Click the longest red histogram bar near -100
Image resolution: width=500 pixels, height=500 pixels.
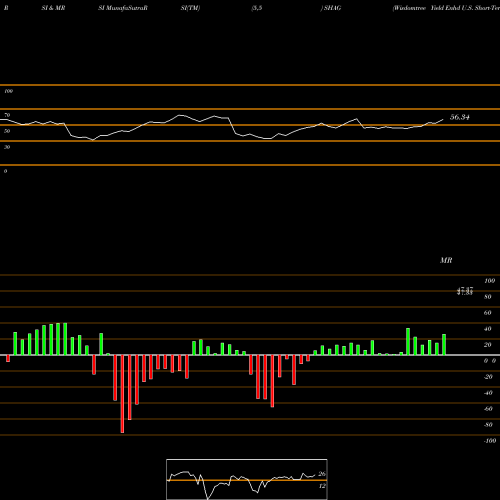point(122,394)
